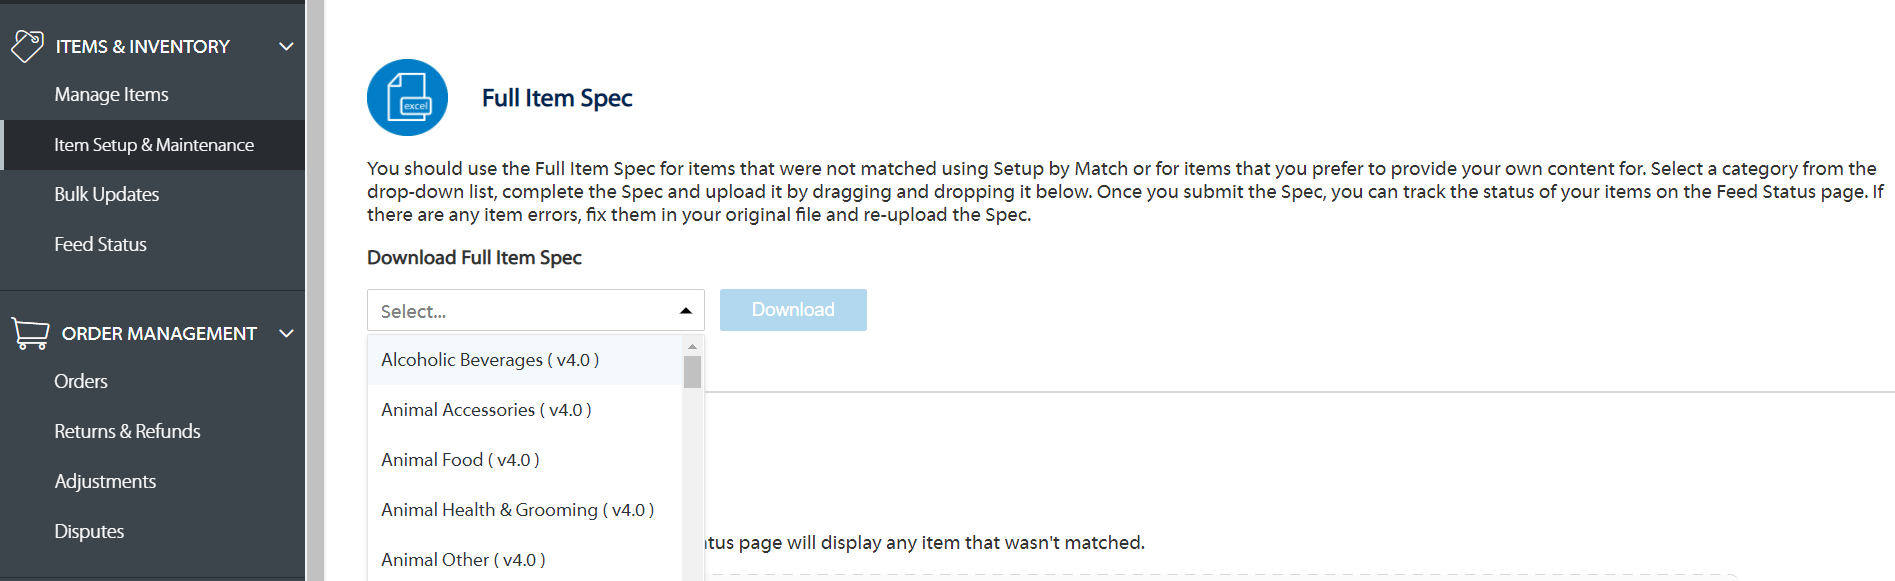Click the Full Item Spec excel icon
Image resolution: width=1895 pixels, height=581 pixels.
coord(407,98)
